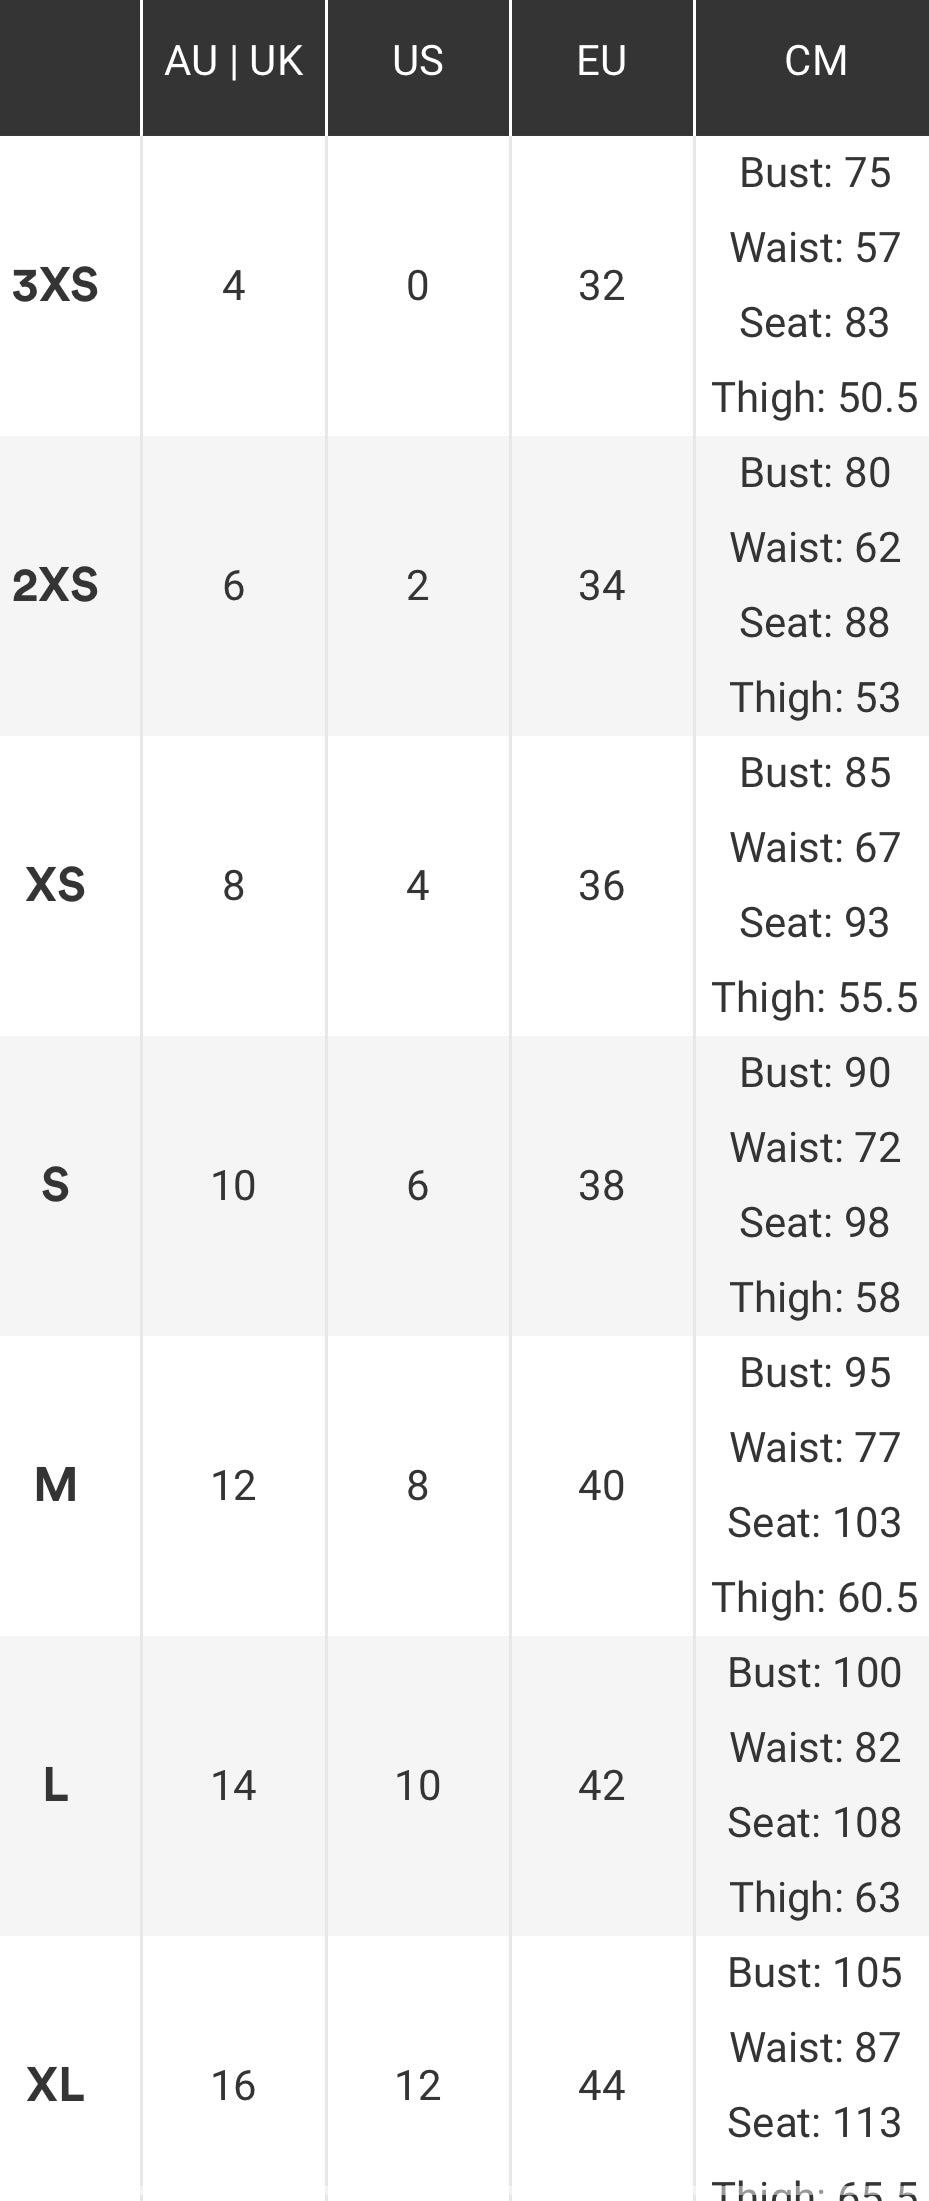Click the Bust: 75 measurement
Viewport: 929px width, 2201px height.
[815, 173]
